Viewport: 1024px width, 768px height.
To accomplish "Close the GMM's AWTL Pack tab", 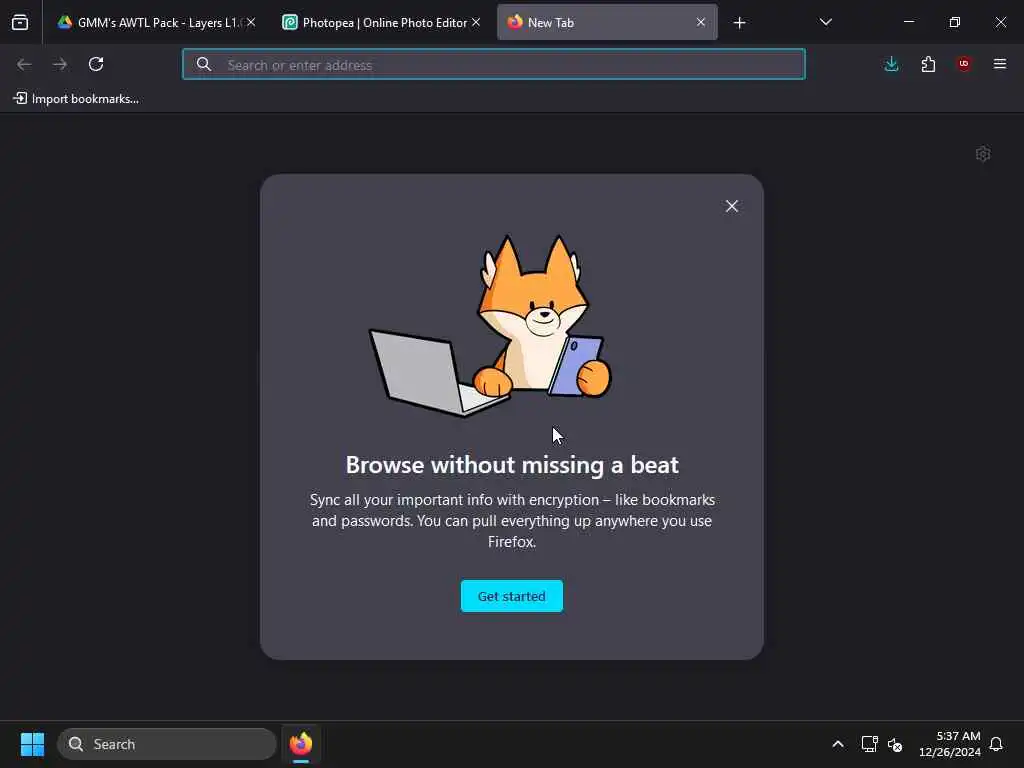I will 251,22.
